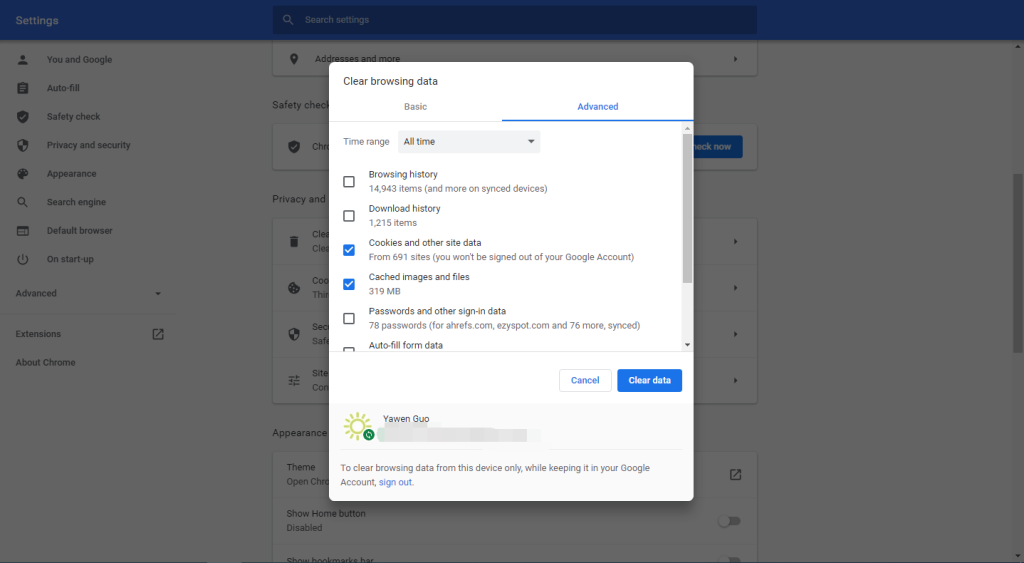
Task: Open clear browsing data row arrow
Action: [735, 242]
